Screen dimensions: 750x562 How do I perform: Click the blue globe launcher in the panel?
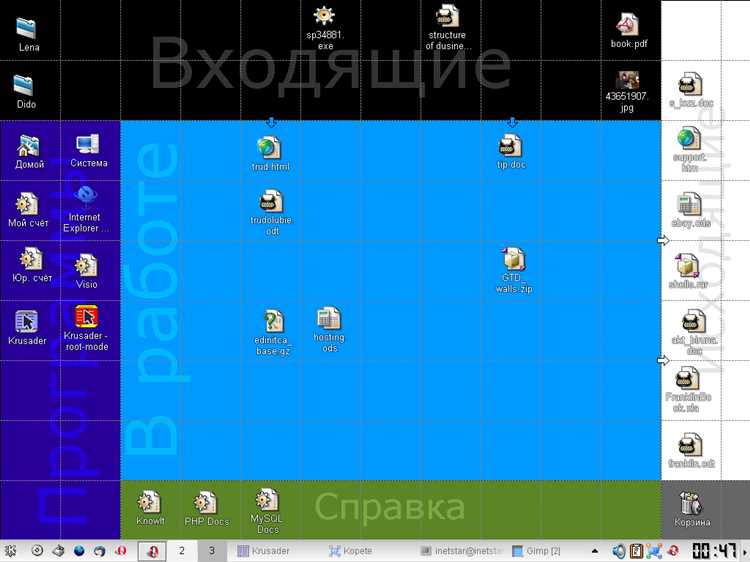pyautogui.click(x=79, y=551)
